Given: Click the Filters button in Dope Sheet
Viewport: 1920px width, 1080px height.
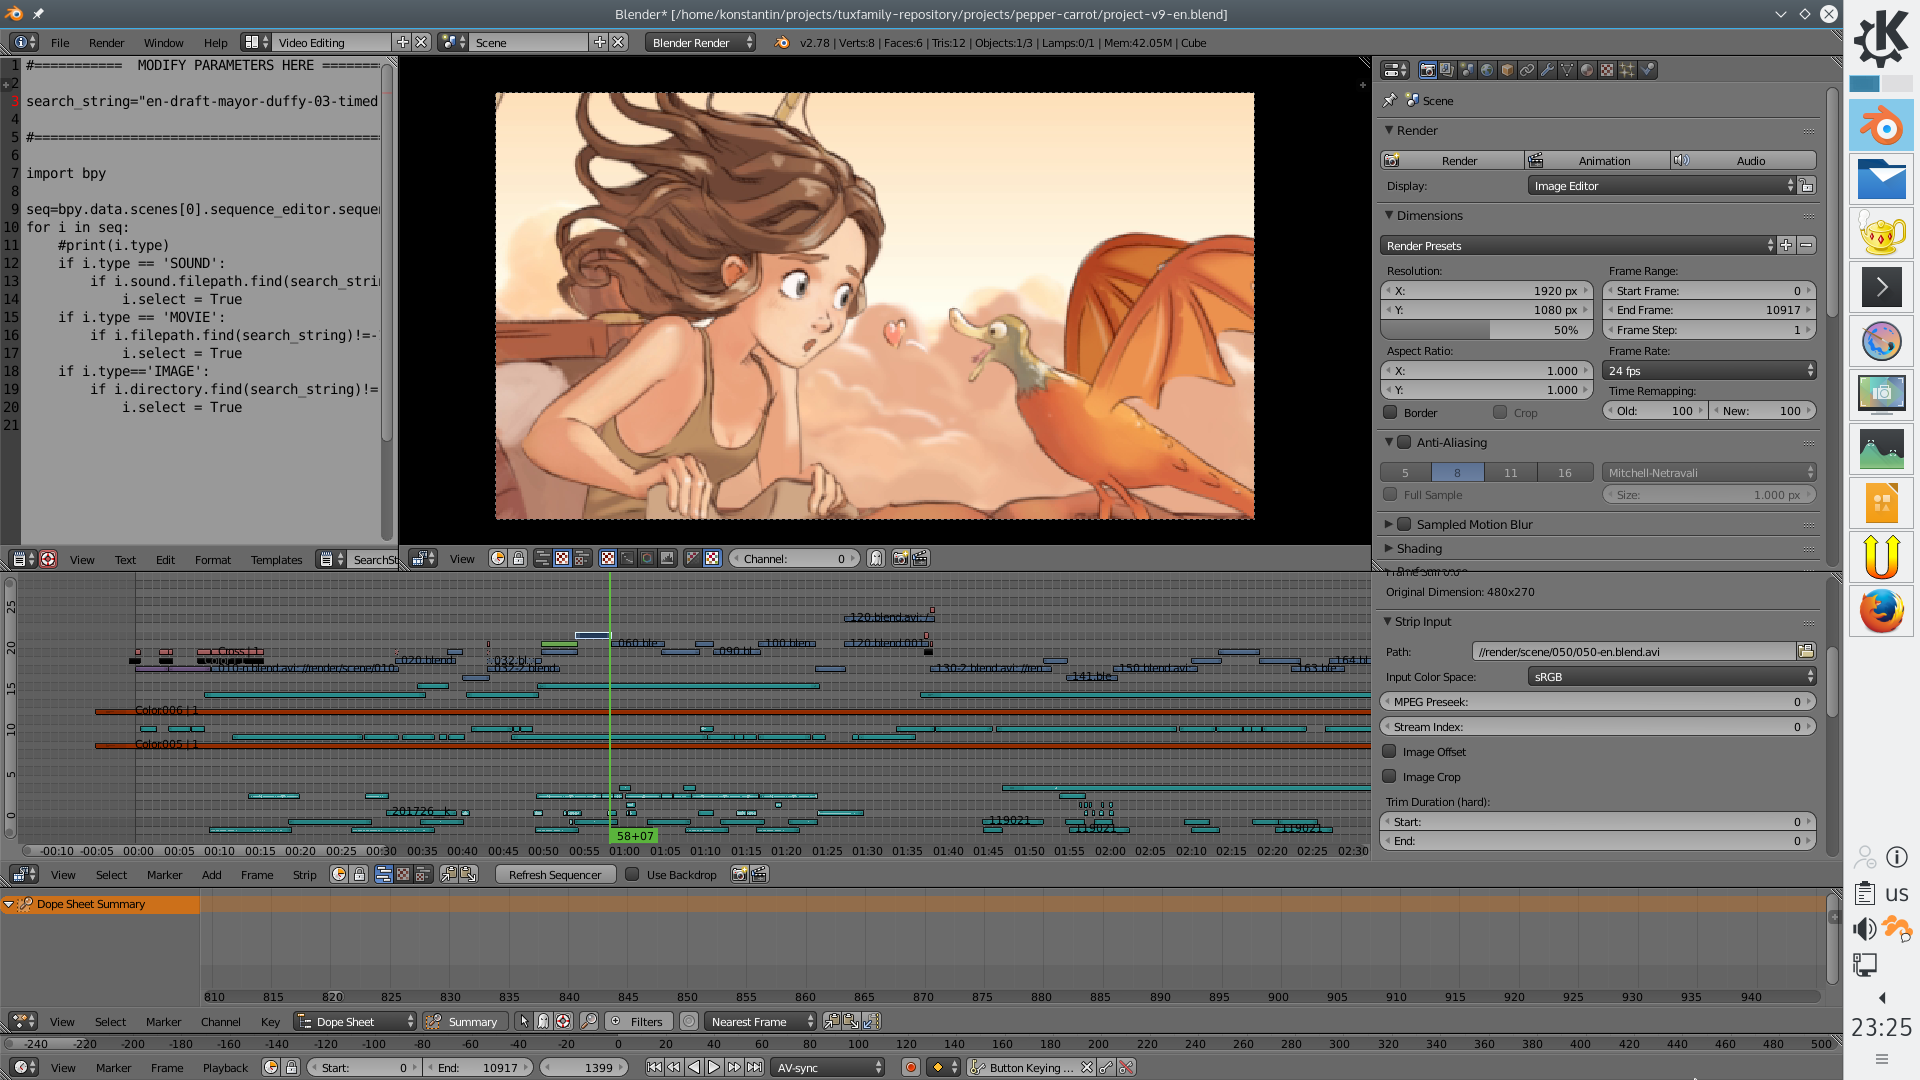Looking at the screenshot, I should click(636, 1021).
